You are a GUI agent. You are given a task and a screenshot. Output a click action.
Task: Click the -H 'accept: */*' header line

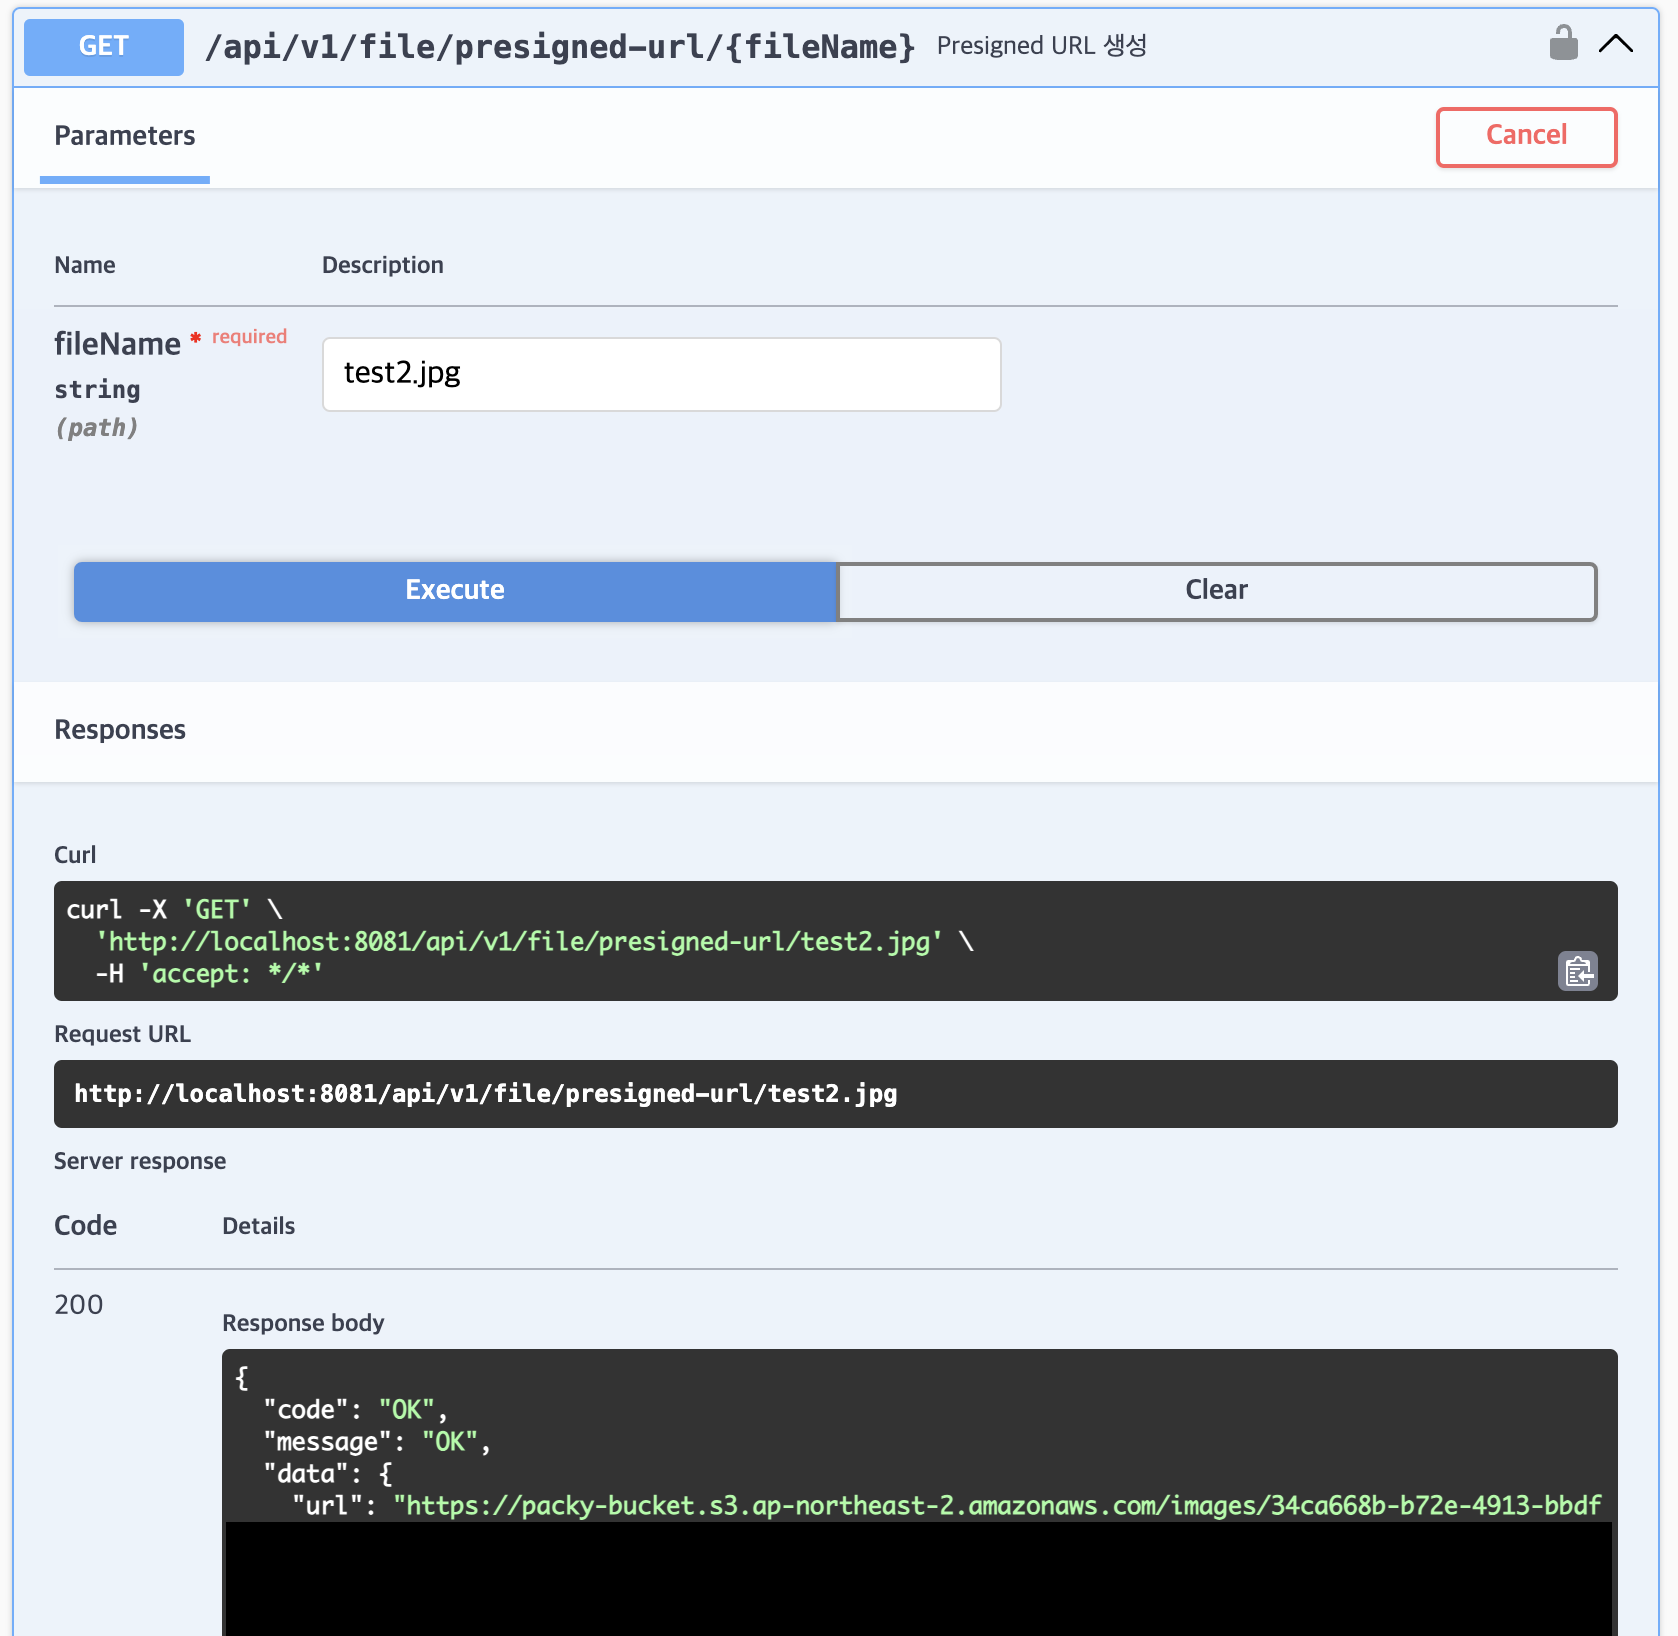209,973
